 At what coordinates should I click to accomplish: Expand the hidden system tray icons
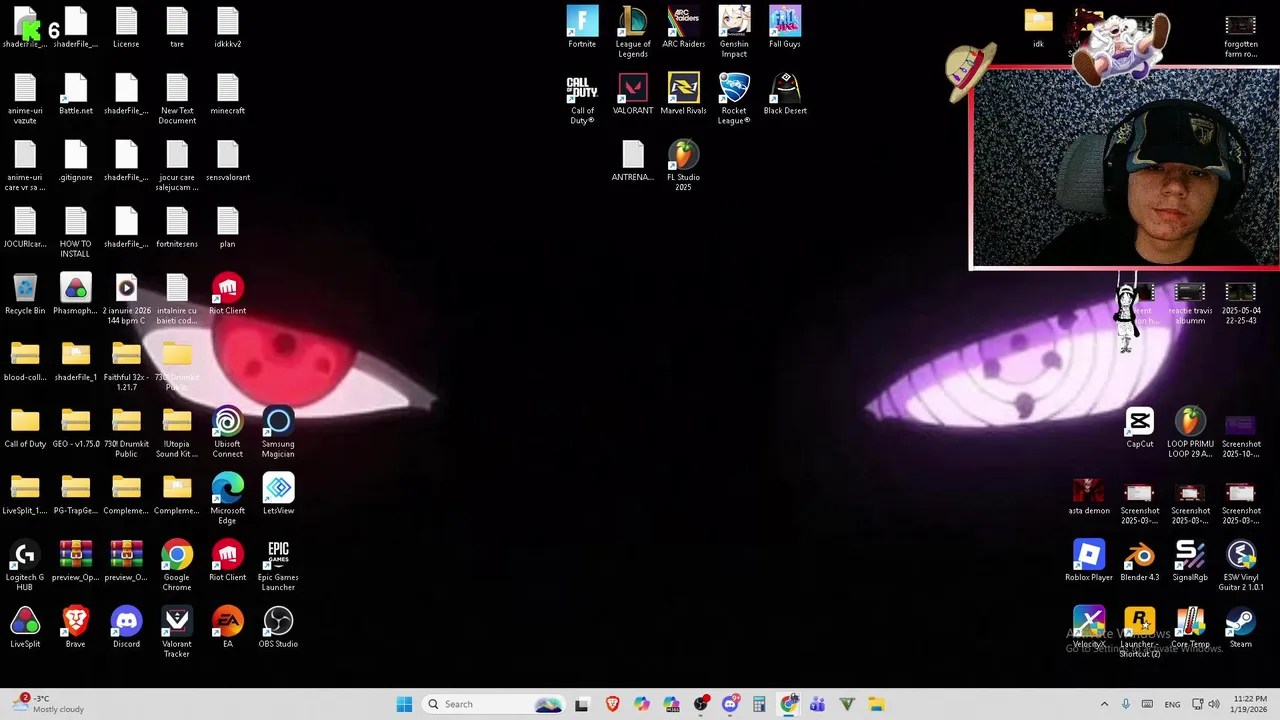[x=1104, y=704]
